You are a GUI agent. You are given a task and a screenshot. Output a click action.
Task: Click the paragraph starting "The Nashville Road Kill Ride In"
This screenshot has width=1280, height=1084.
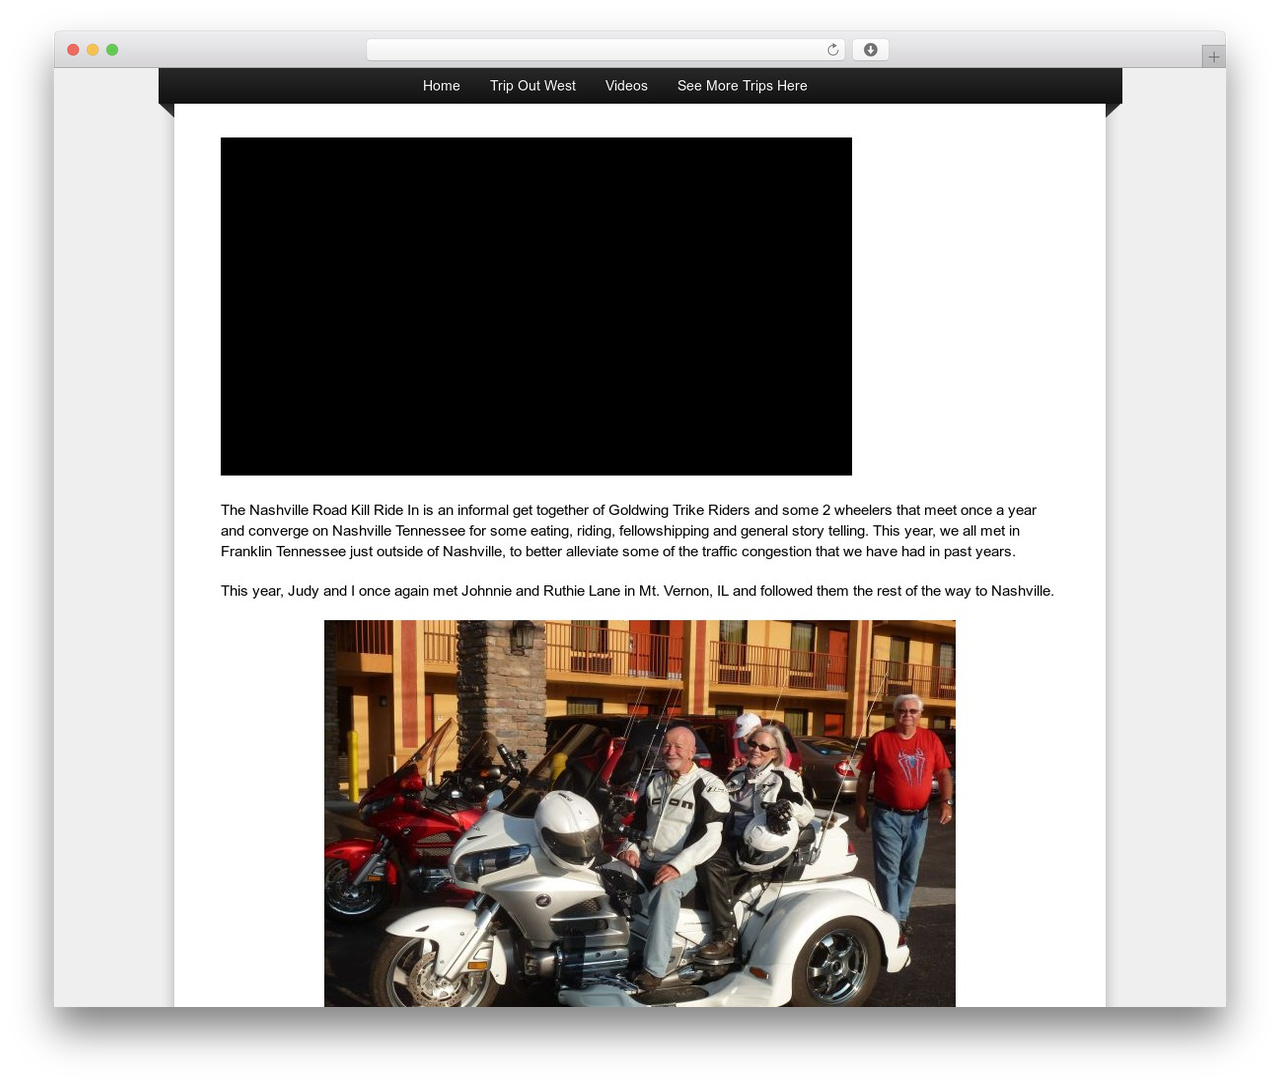click(630, 531)
